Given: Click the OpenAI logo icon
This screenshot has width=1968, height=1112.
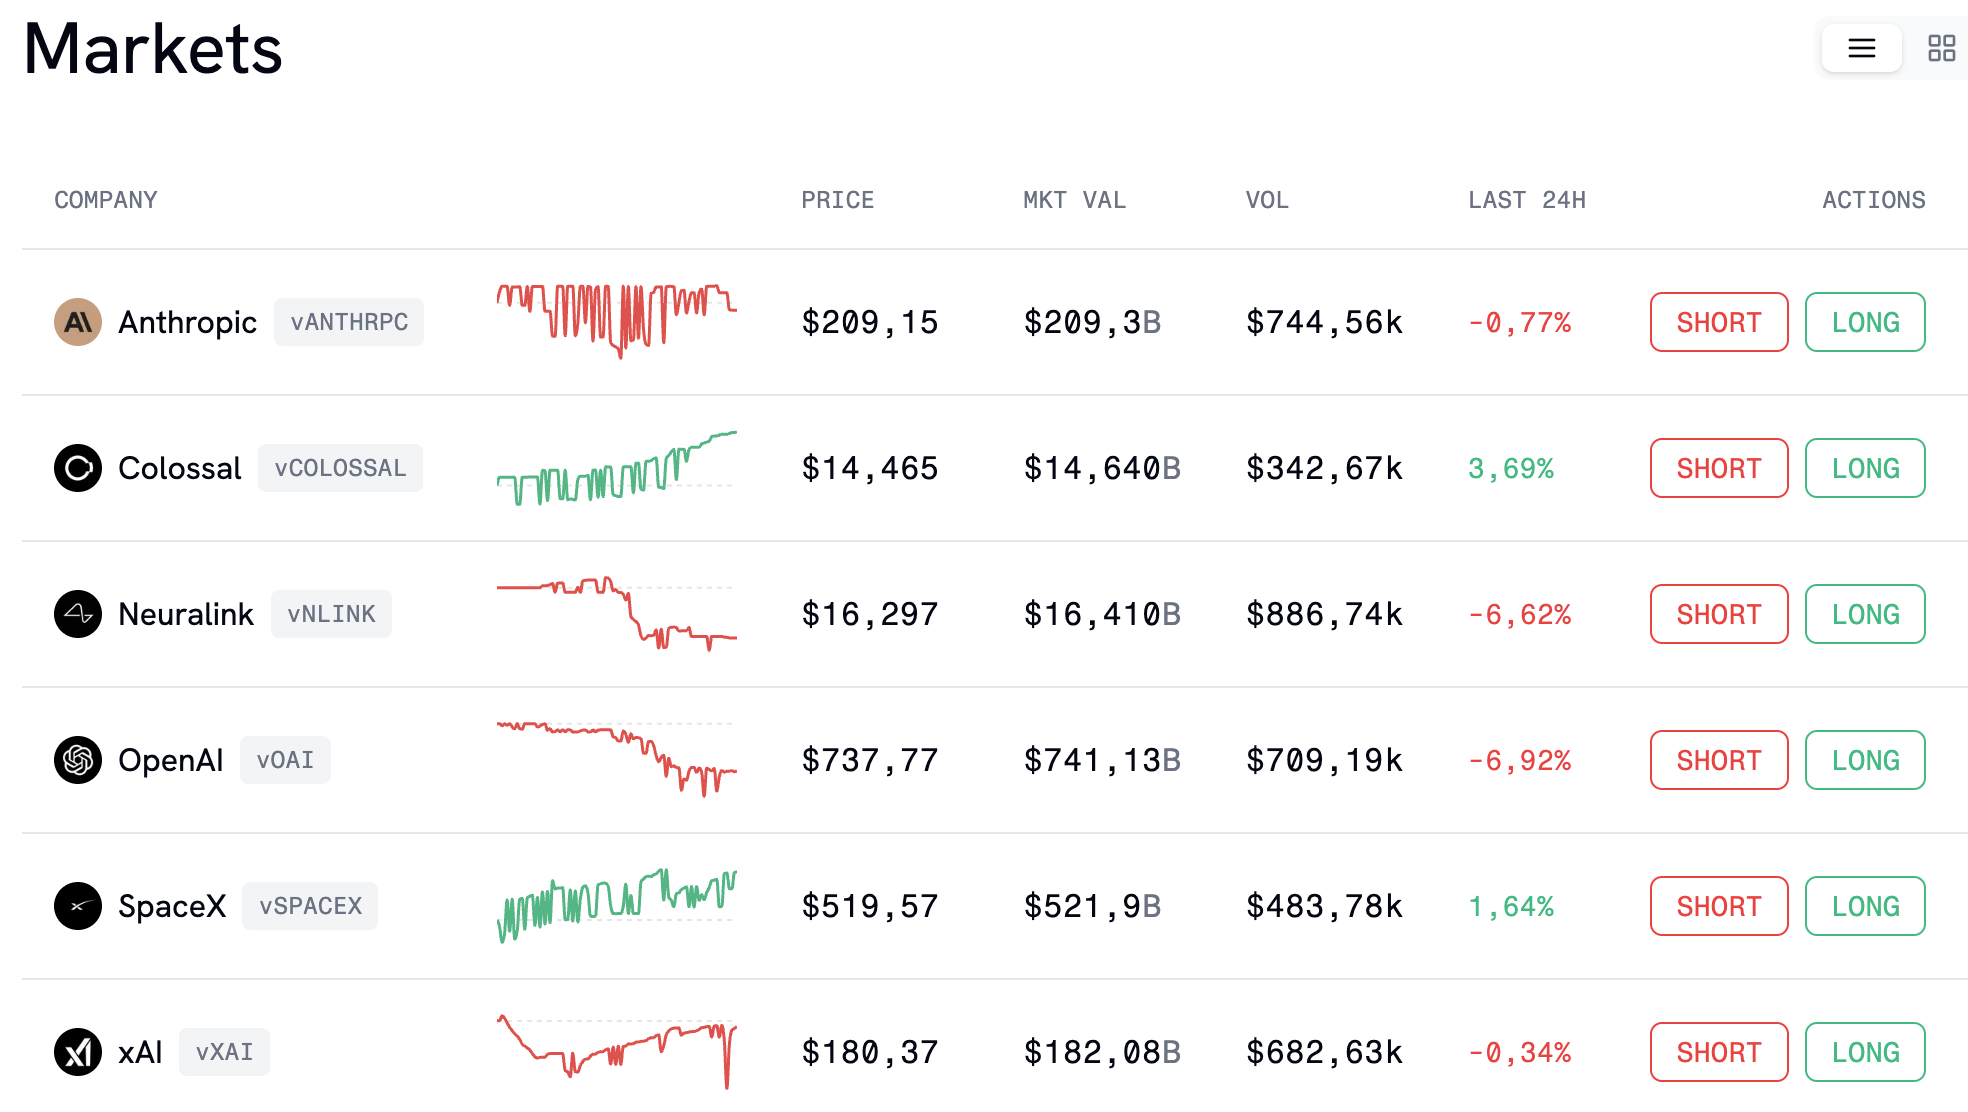Looking at the screenshot, I should (78, 760).
